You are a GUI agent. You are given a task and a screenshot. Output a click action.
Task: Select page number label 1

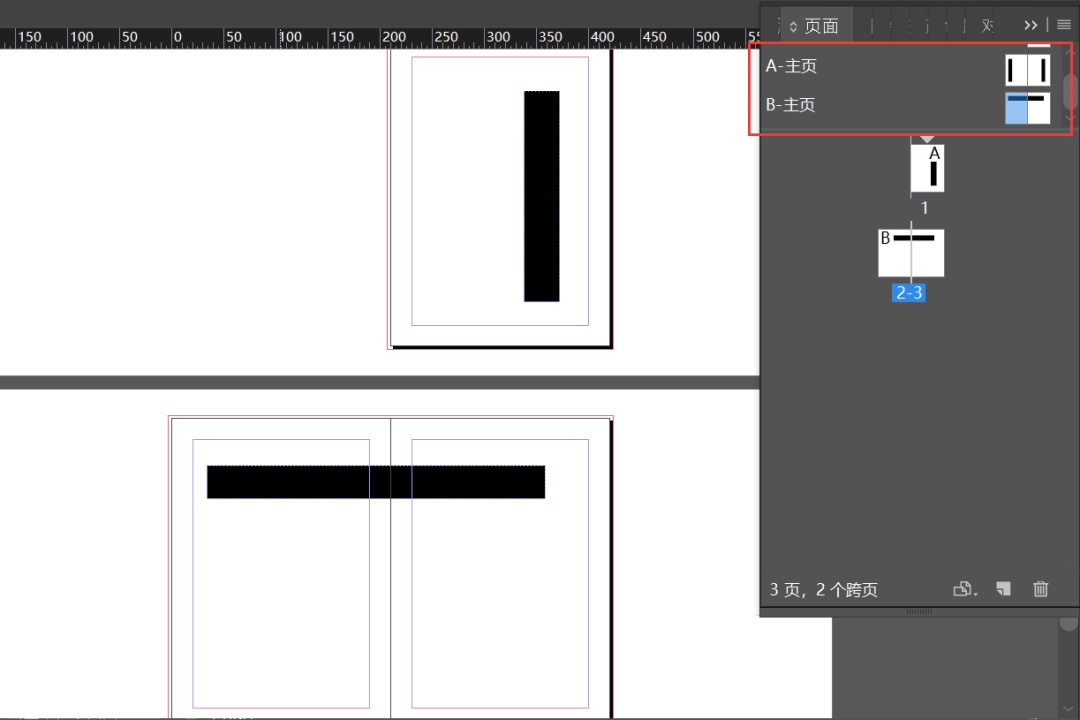[924, 208]
